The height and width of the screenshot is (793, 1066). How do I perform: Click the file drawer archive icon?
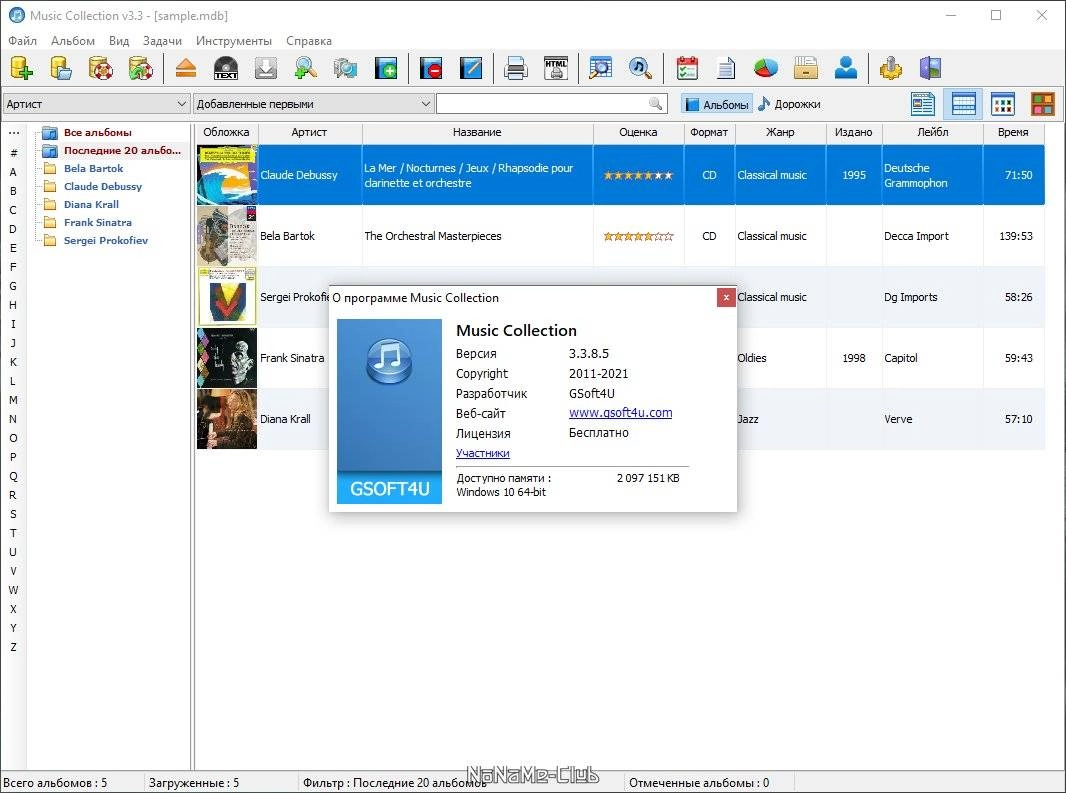pyautogui.click(x=806, y=68)
